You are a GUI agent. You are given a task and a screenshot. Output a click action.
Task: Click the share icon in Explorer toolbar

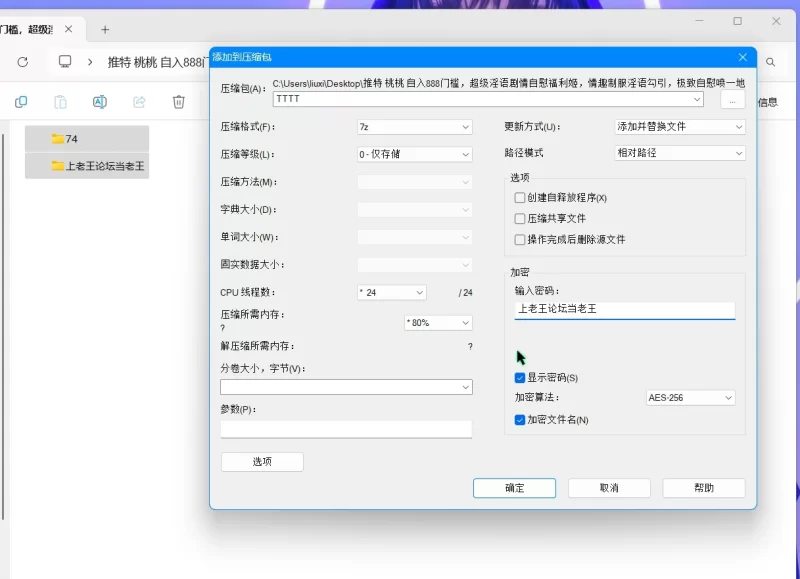139,101
